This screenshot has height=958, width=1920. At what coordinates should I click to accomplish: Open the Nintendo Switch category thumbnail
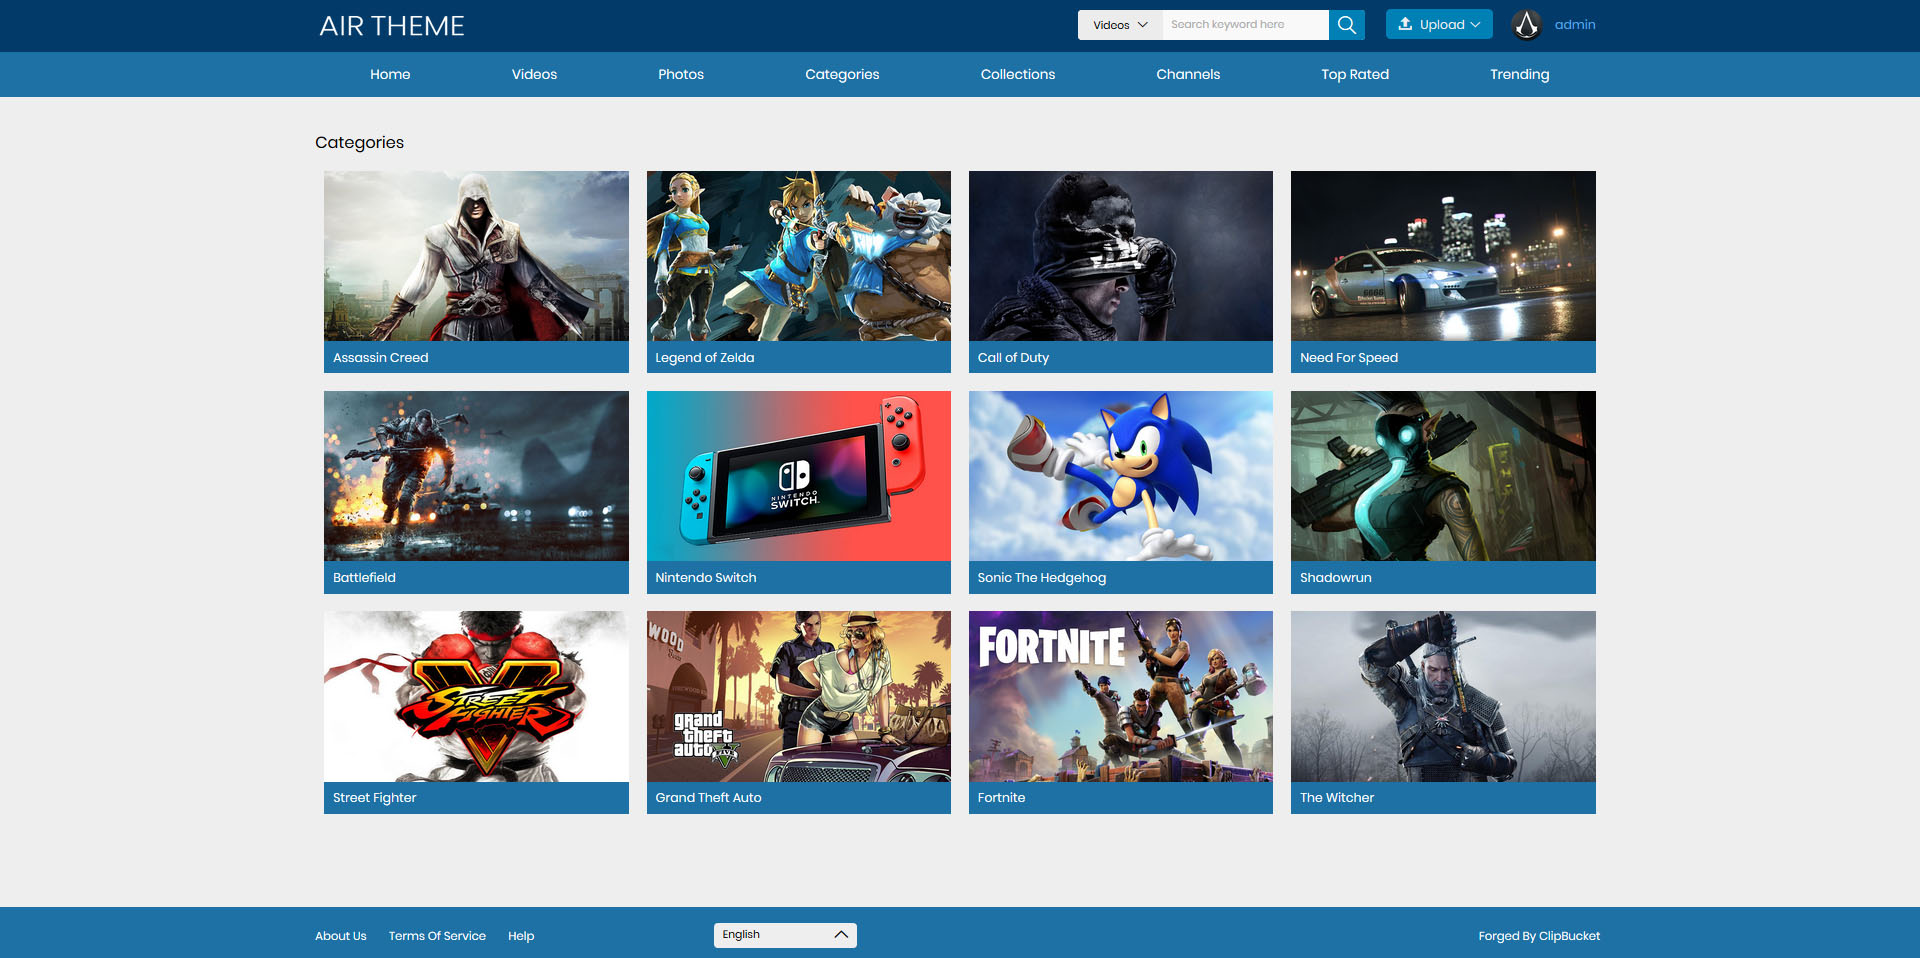(x=798, y=476)
